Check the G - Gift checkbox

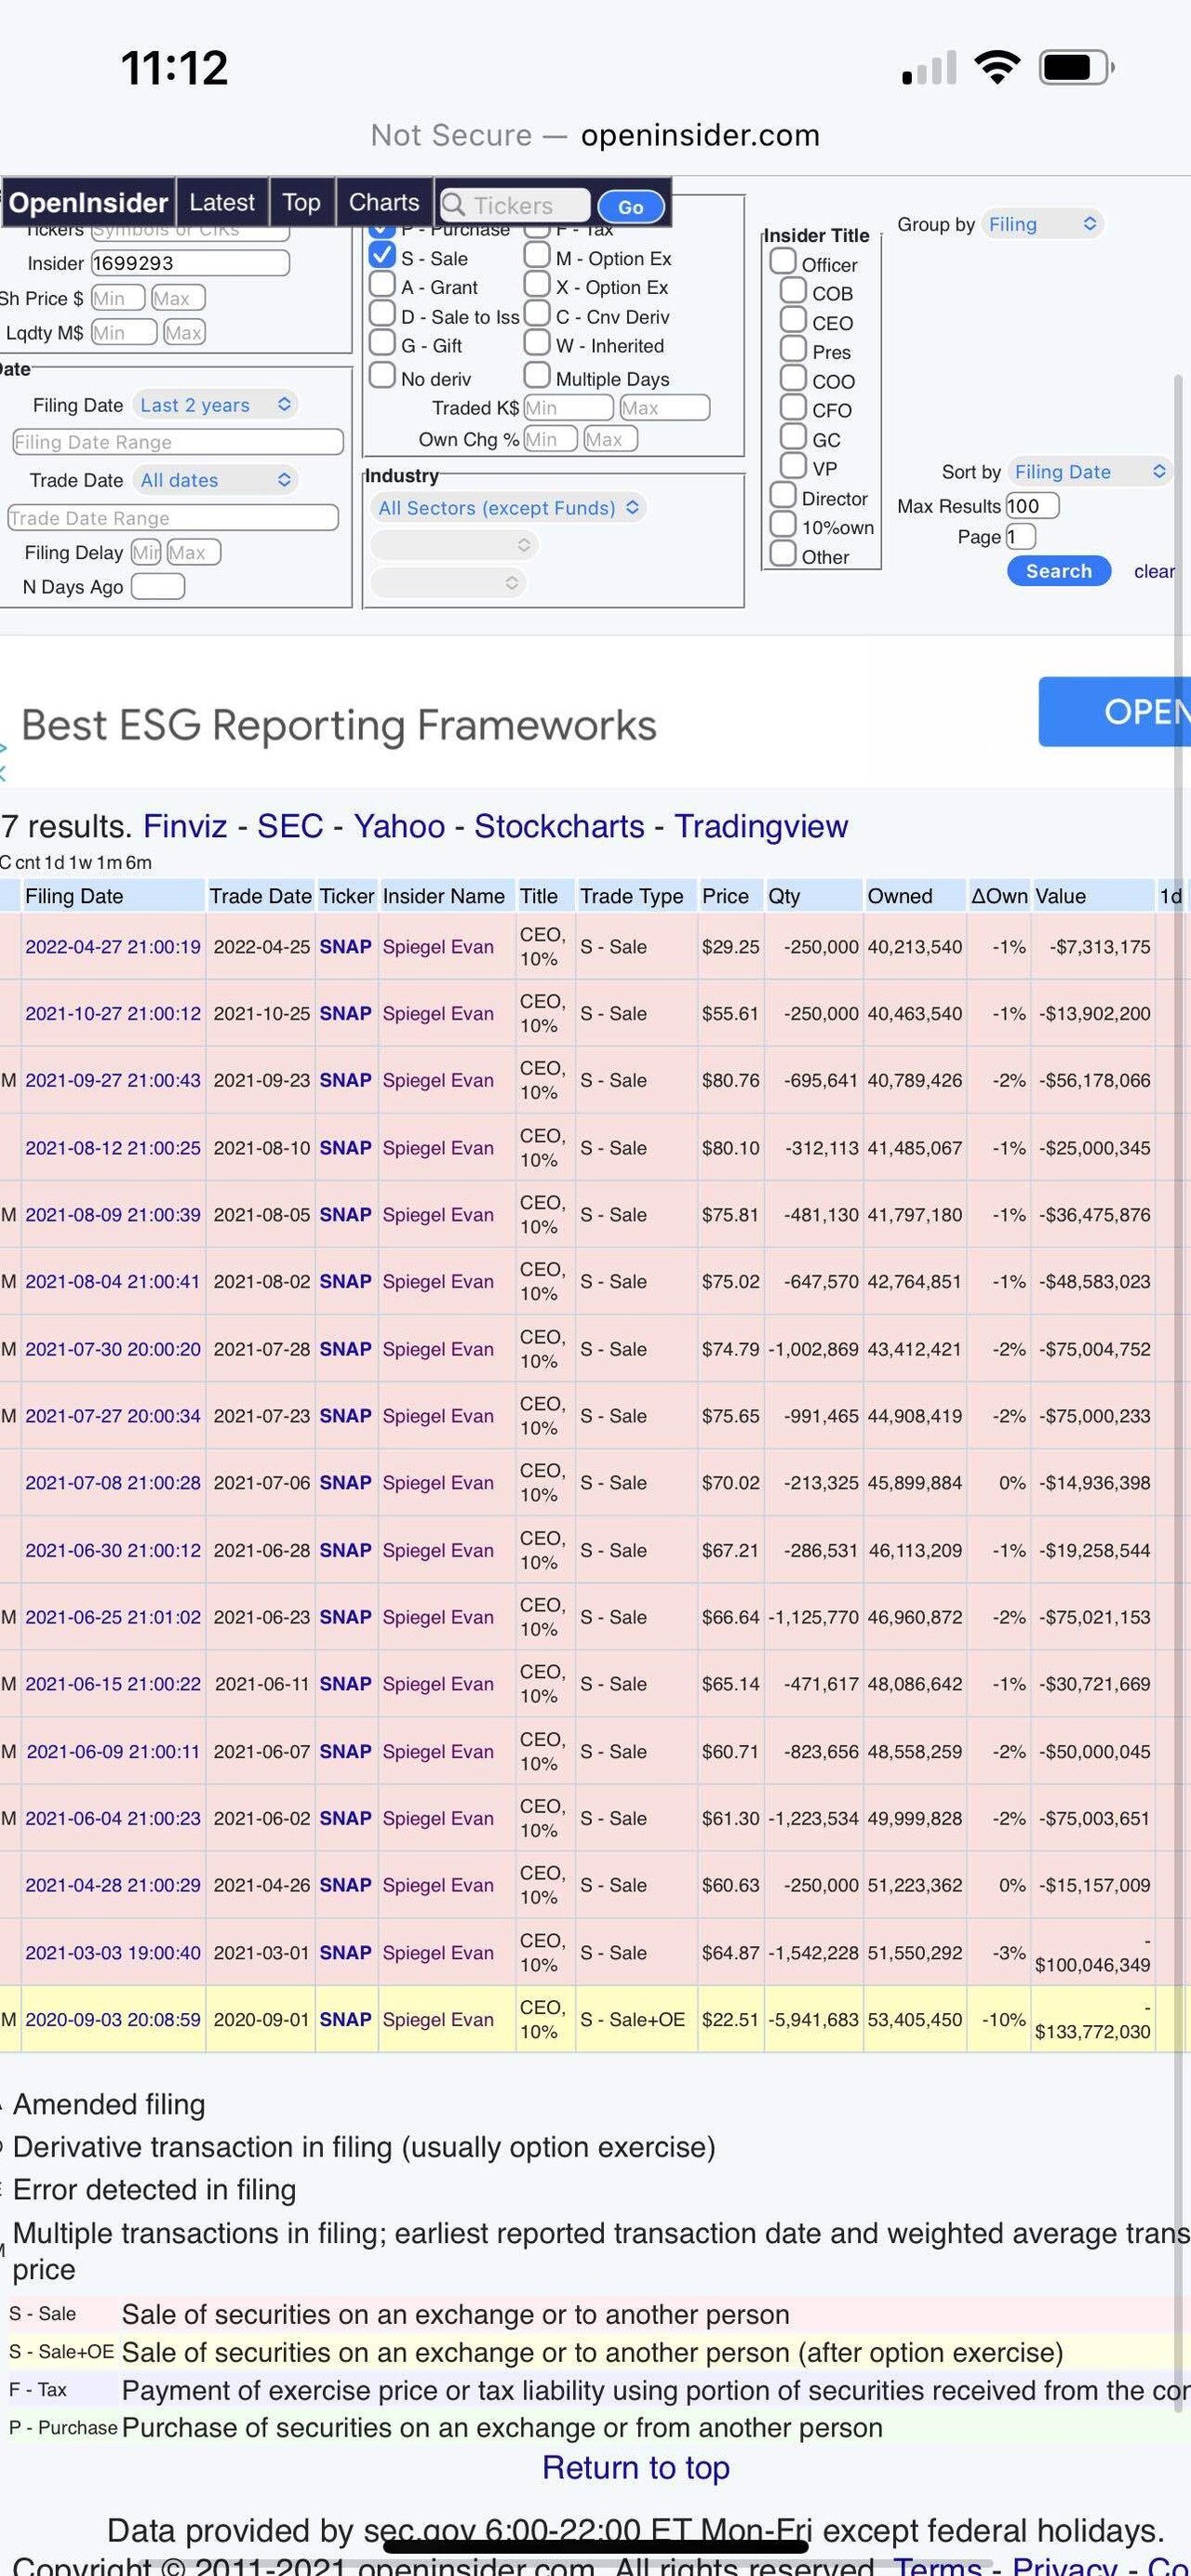point(382,343)
